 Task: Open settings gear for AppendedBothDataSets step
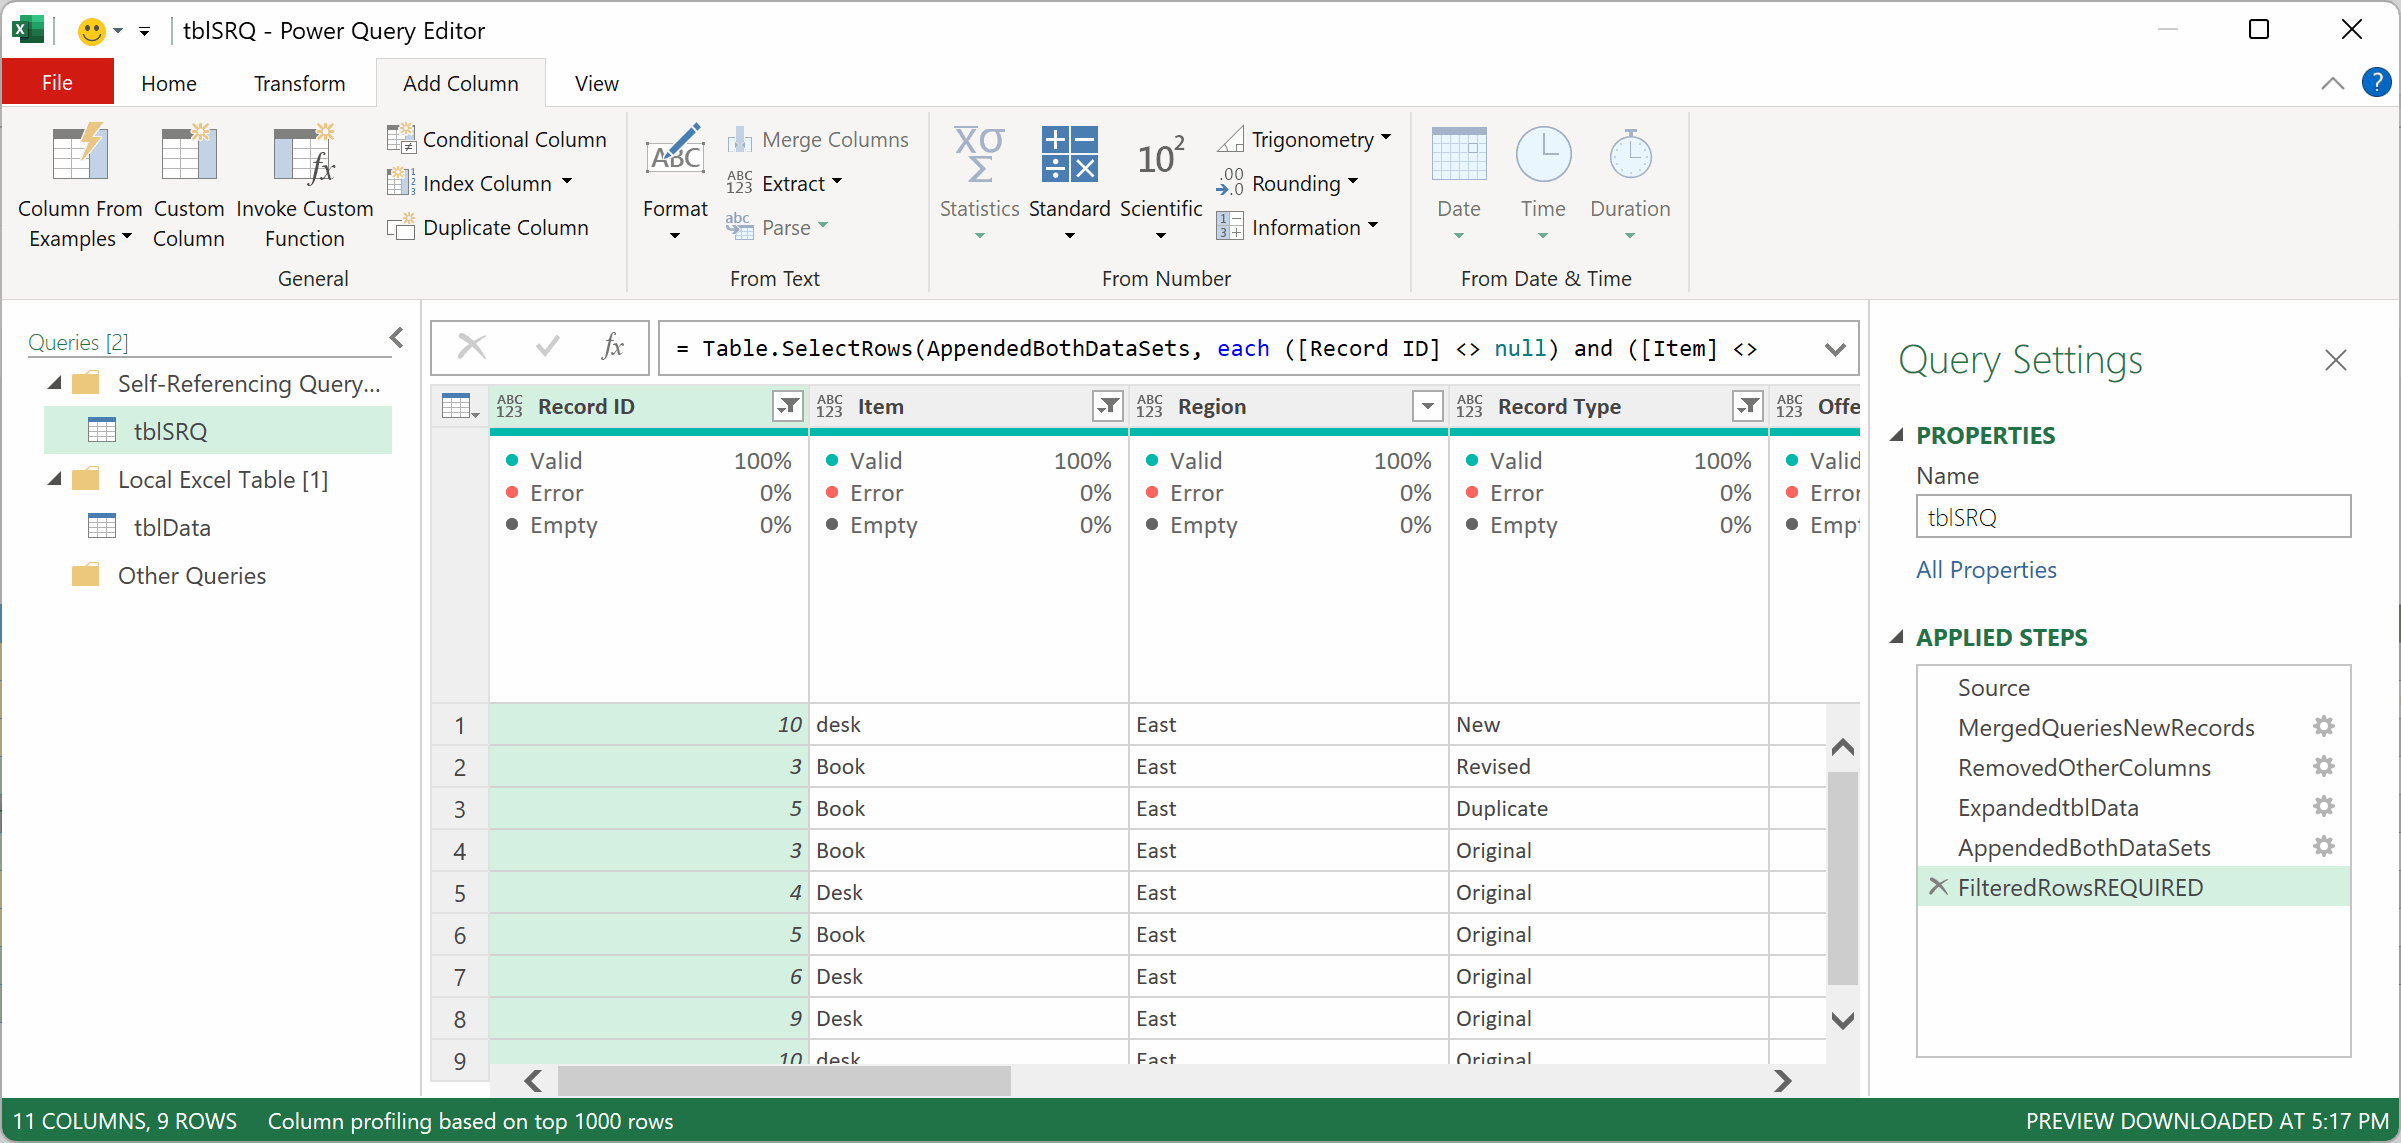[2324, 847]
